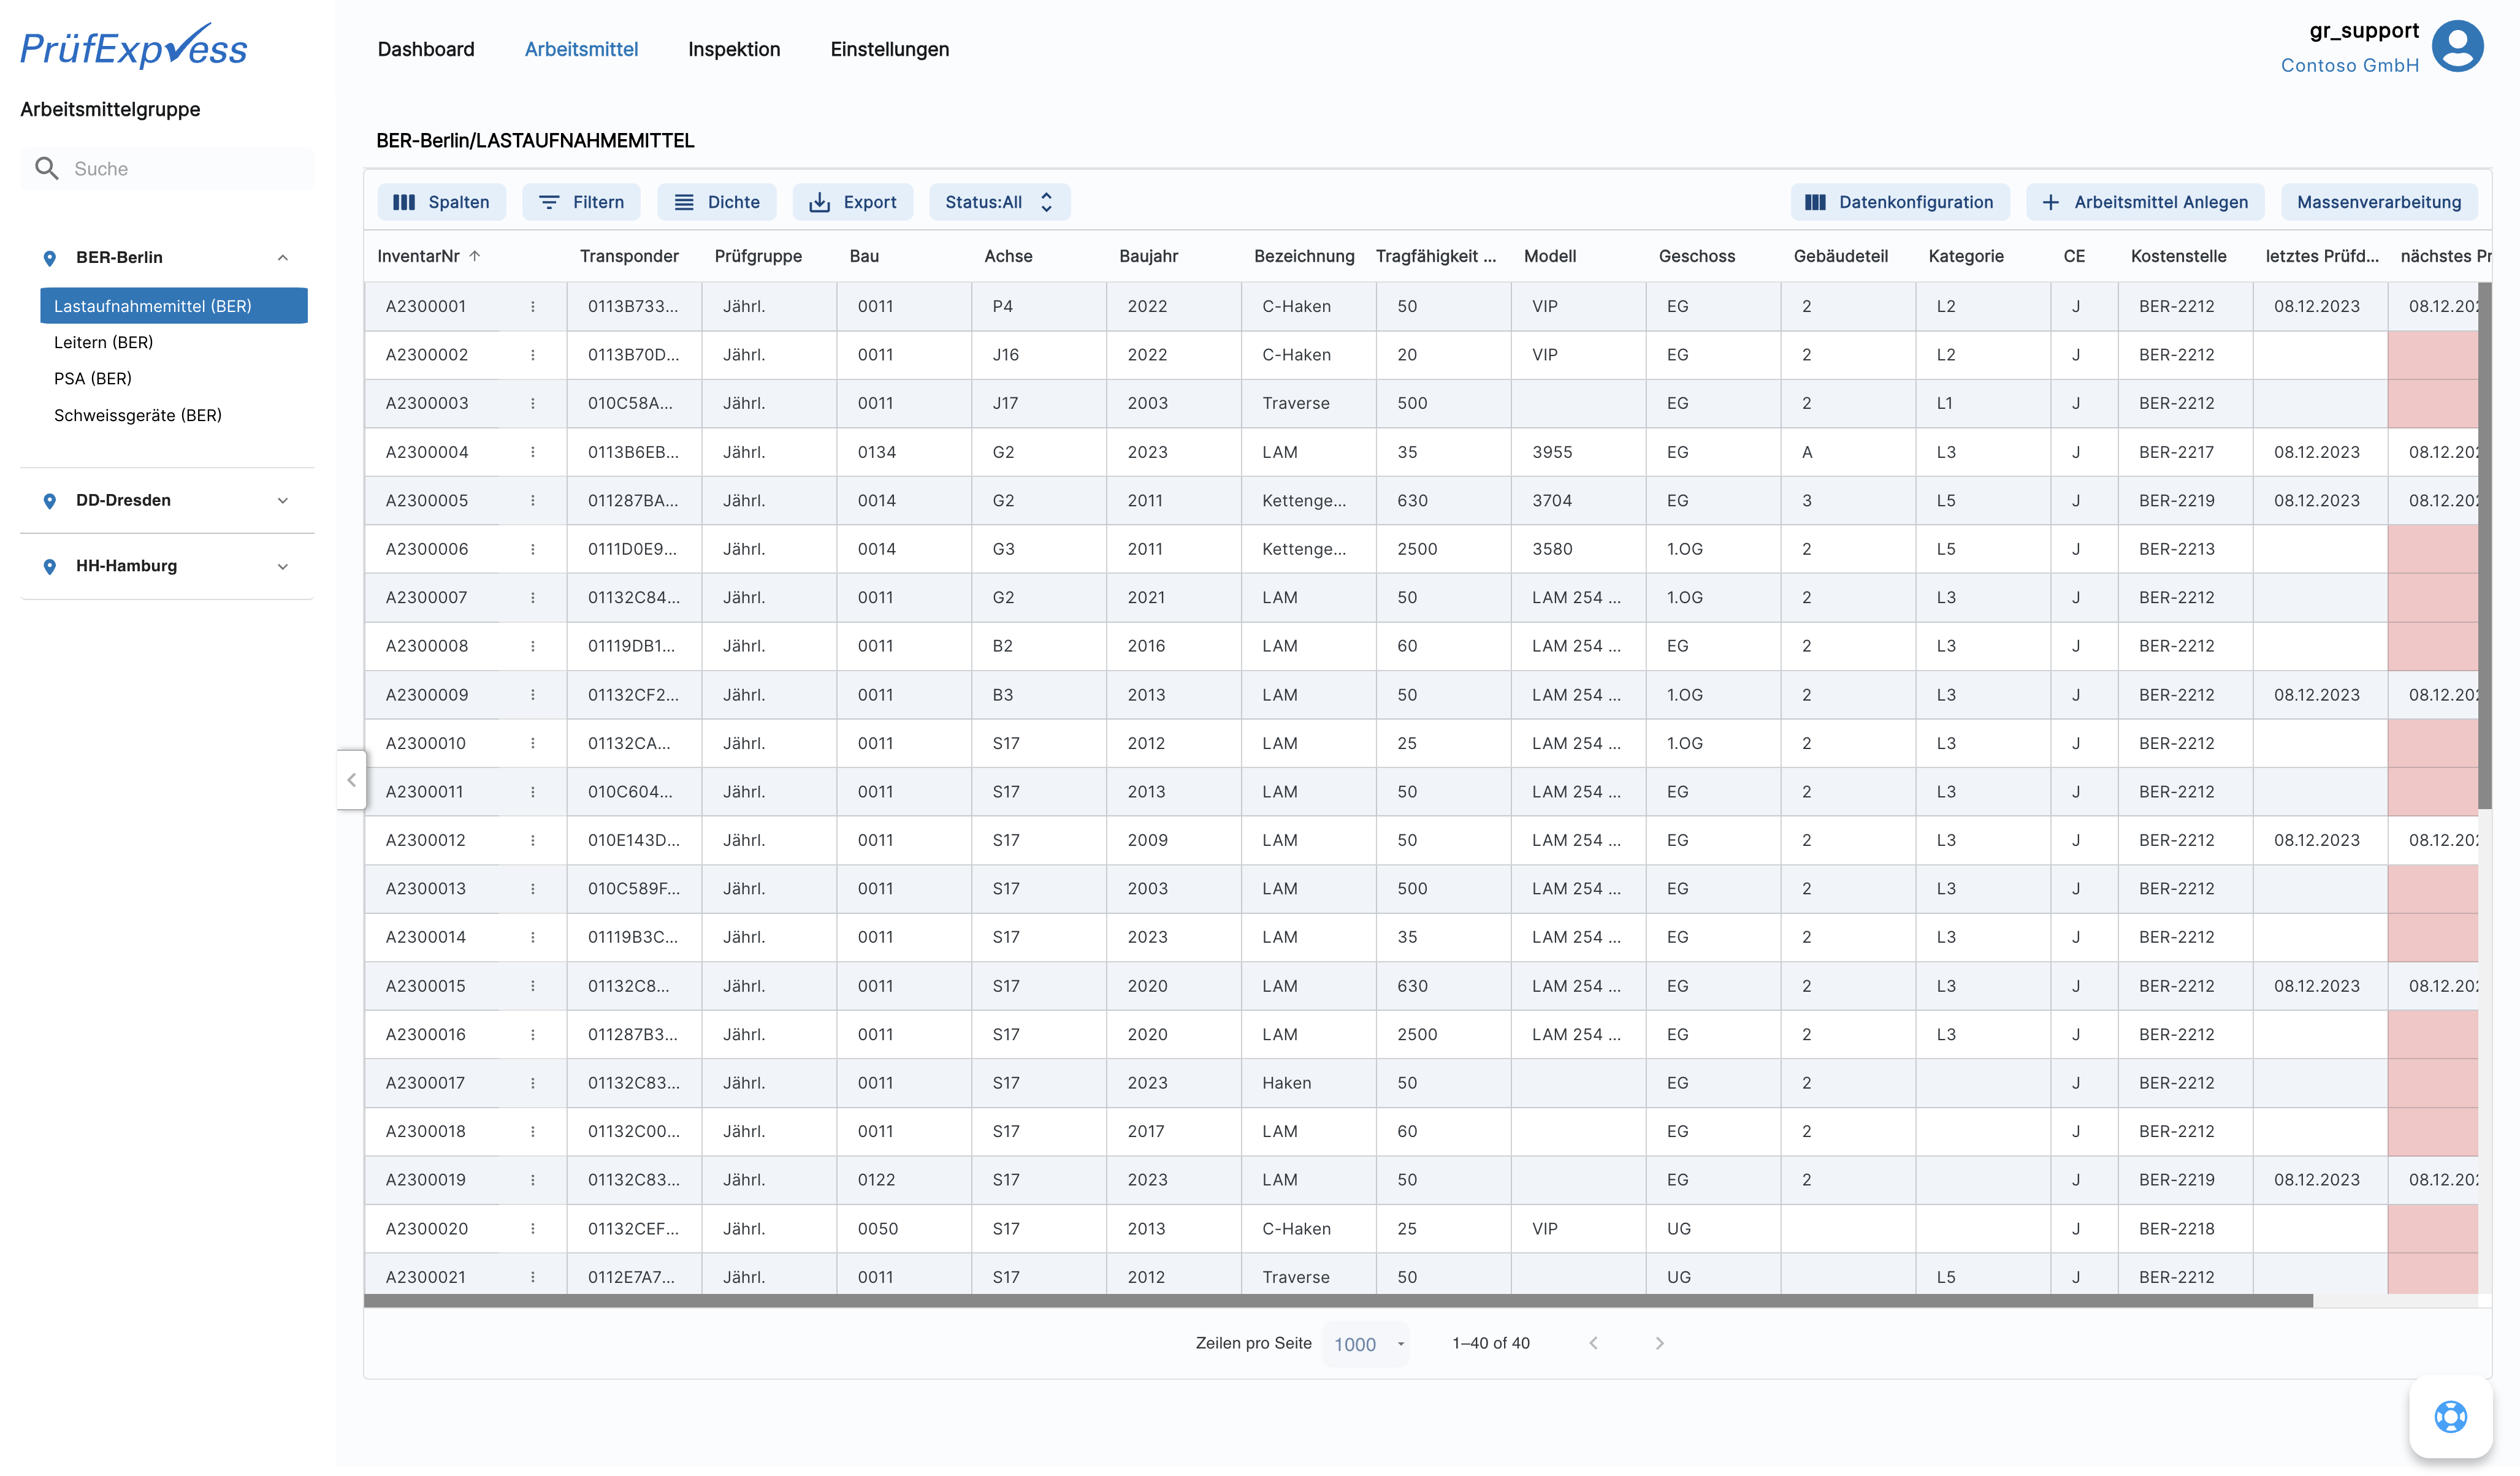Click the search magnifier icon
Image resolution: width=2520 pixels, height=1476 pixels.
pyautogui.click(x=46, y=169)
